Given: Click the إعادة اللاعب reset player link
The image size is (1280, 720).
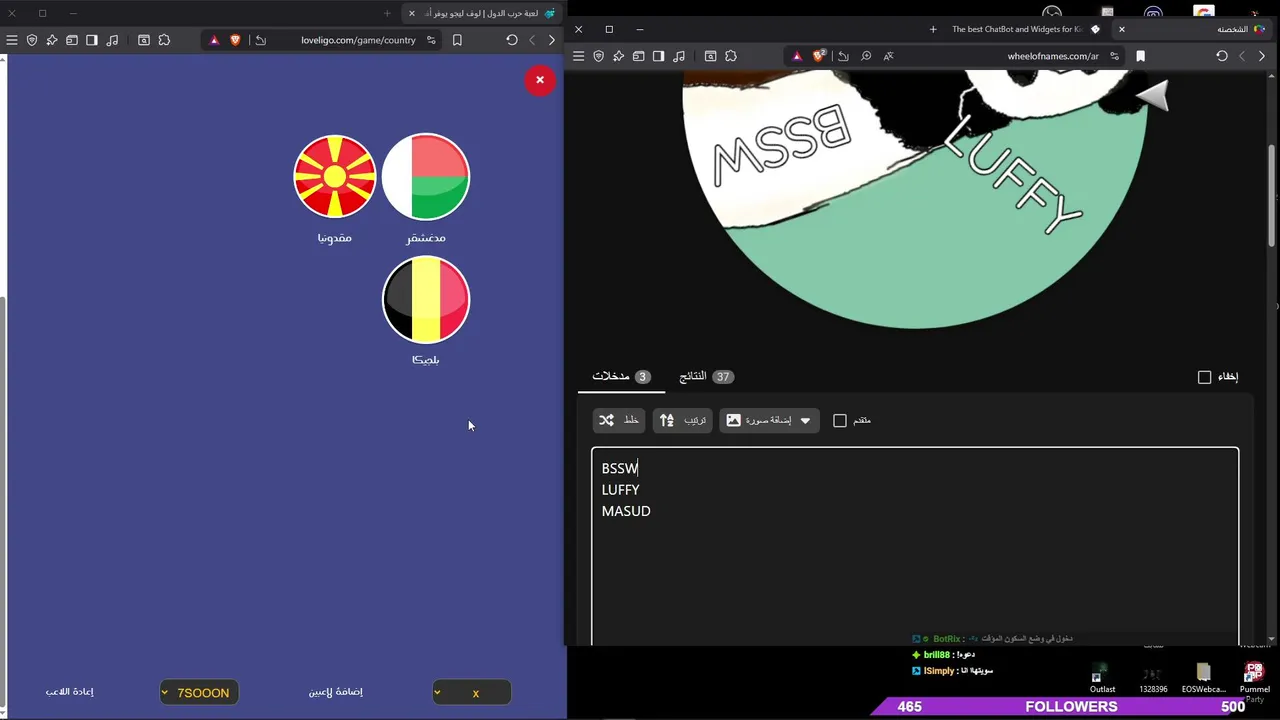Looking at the screenshot, I should [x=69, y=692].
